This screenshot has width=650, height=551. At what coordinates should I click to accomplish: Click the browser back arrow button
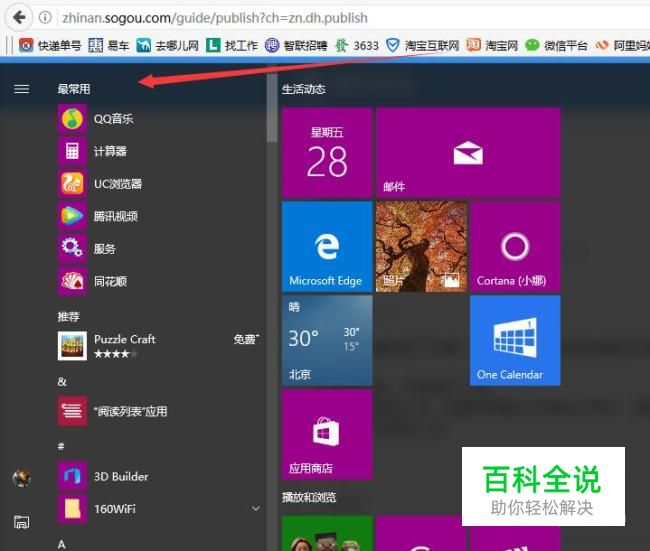(x=19, y=17)
